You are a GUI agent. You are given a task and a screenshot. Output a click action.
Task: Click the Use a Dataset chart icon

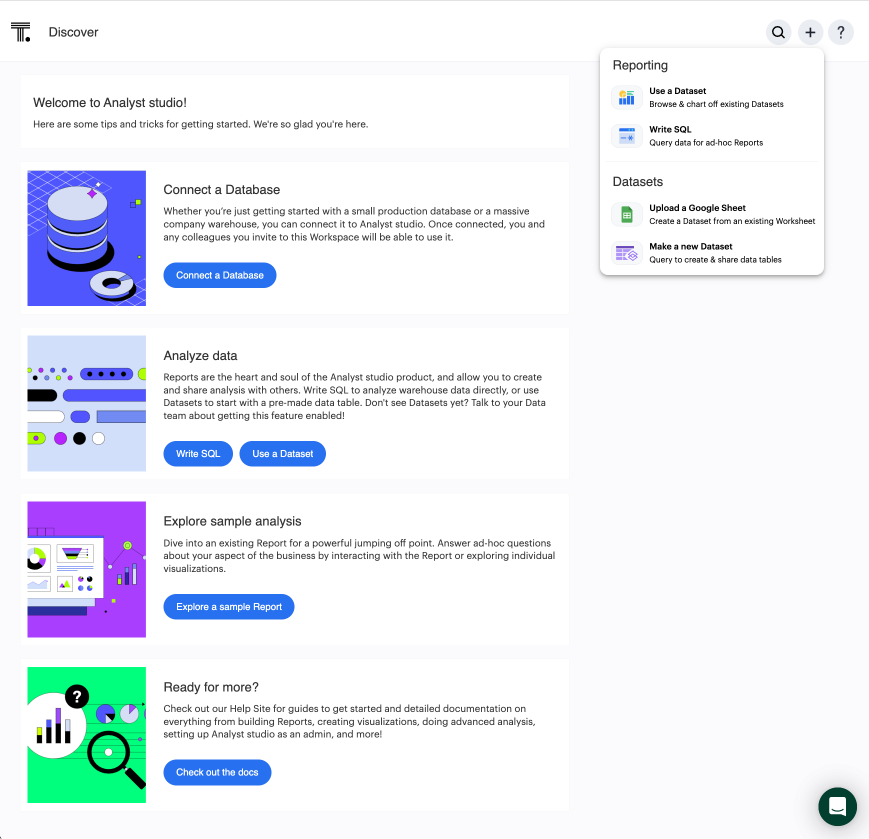tap(627, 97)
